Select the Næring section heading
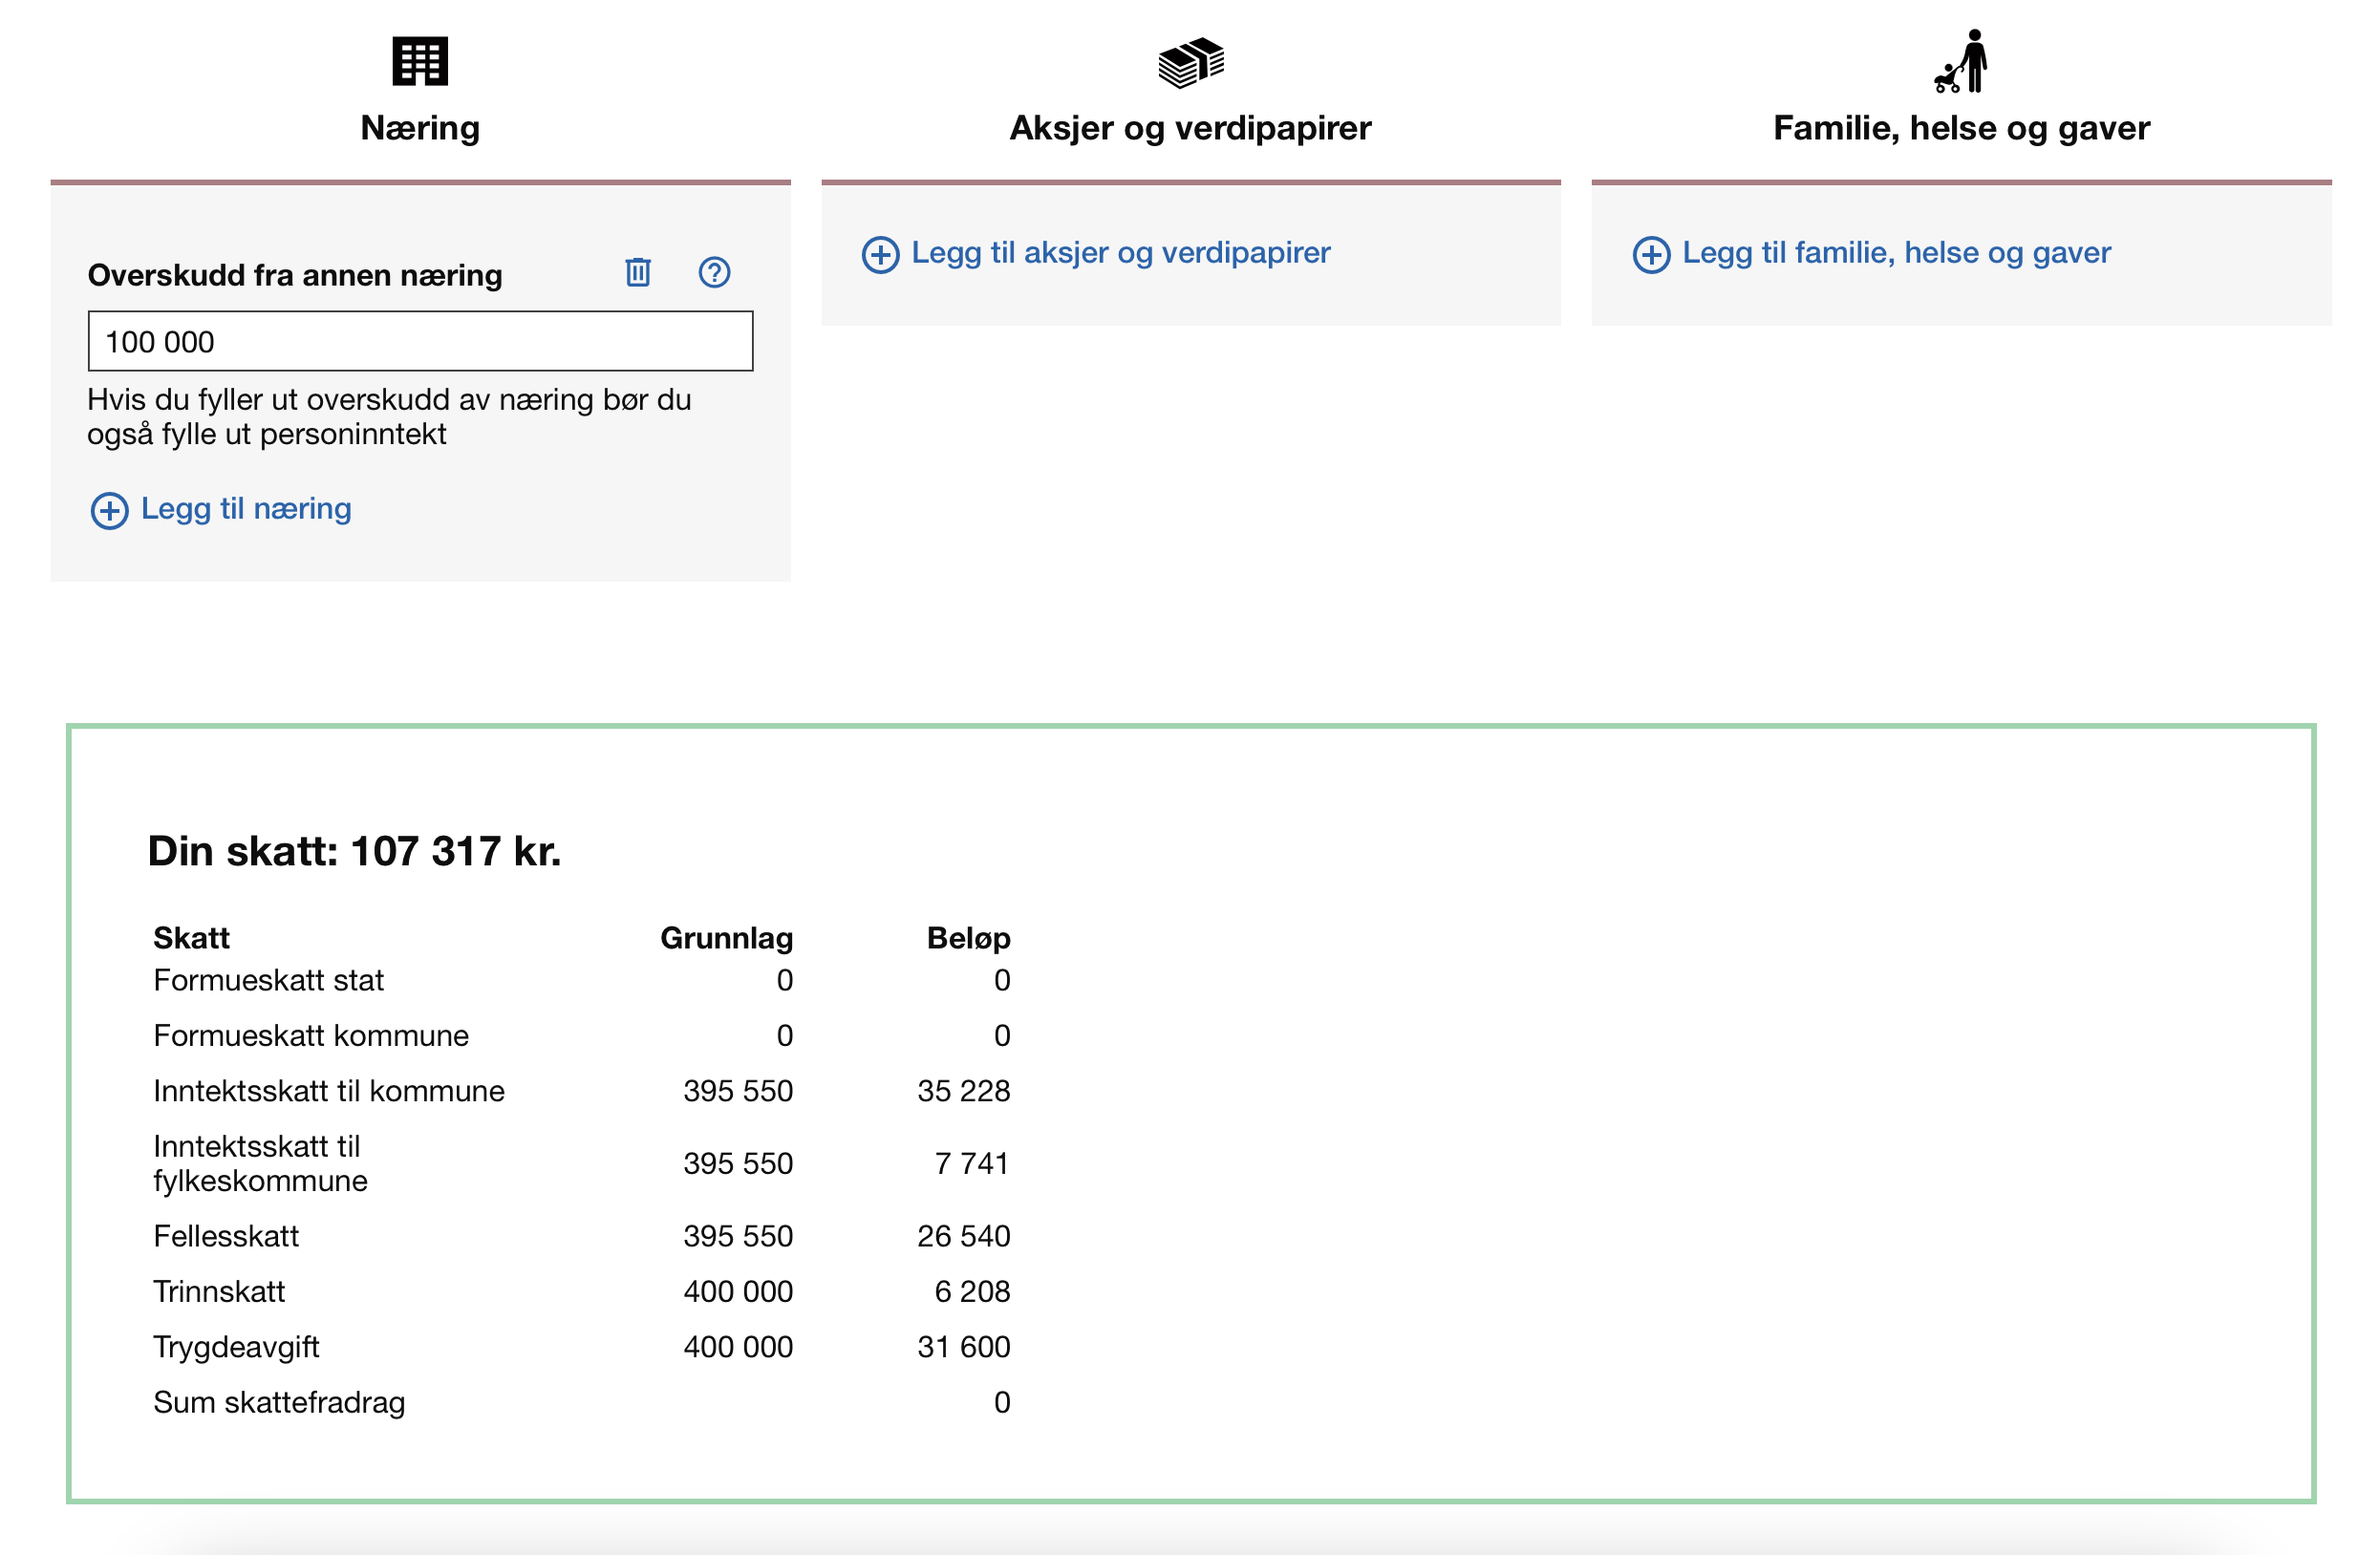Viewport: 2380px width, 1555px height. [420, 128]
